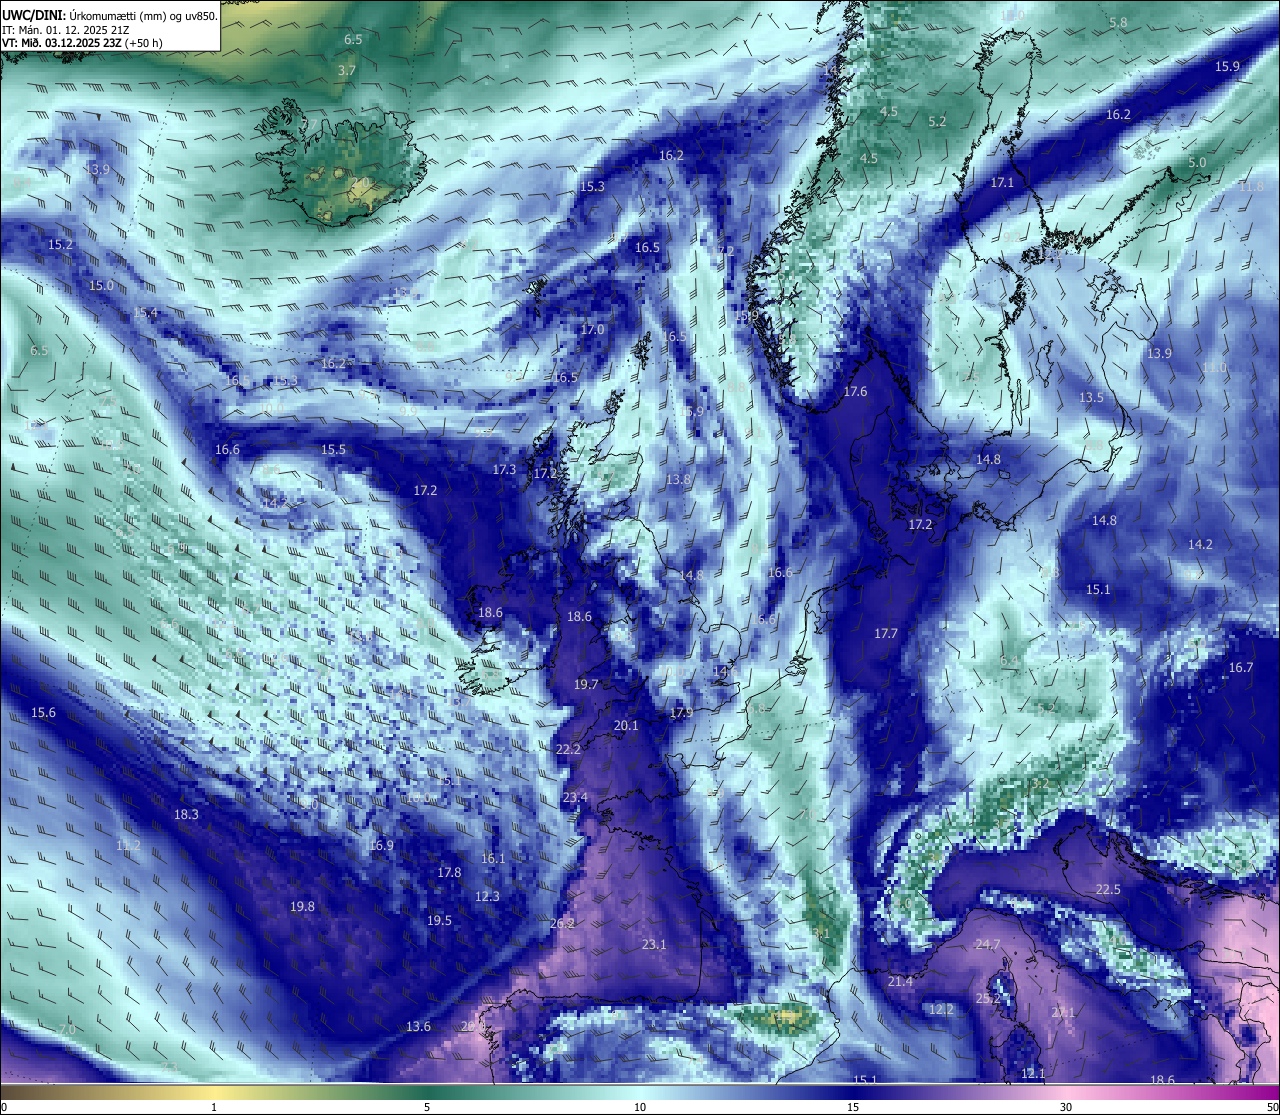Click the 19.5 value on the map
The width and height of the screenshot is (1280, 1115).
point(439,920)
